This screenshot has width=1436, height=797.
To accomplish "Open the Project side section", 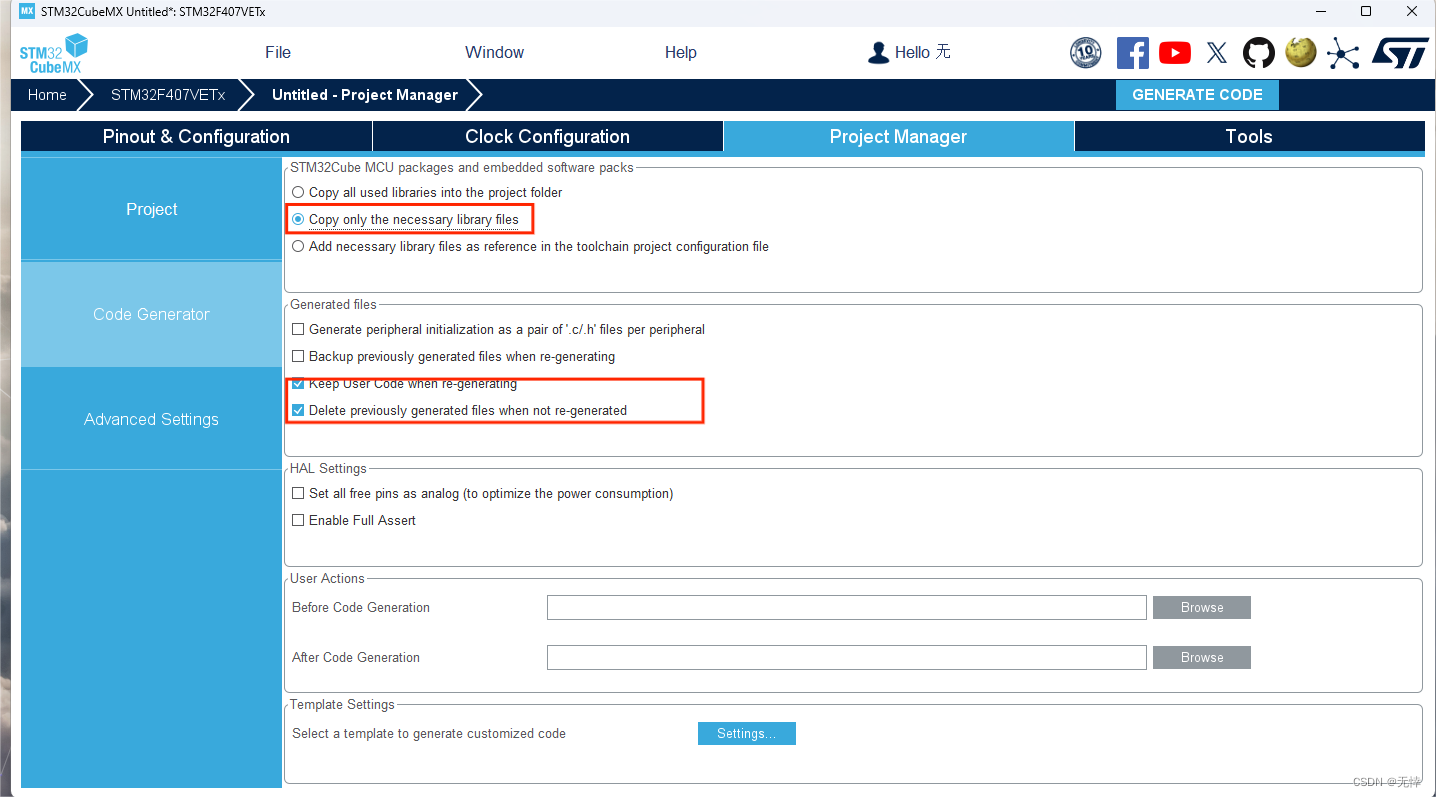I will click(x=151, y=209).
